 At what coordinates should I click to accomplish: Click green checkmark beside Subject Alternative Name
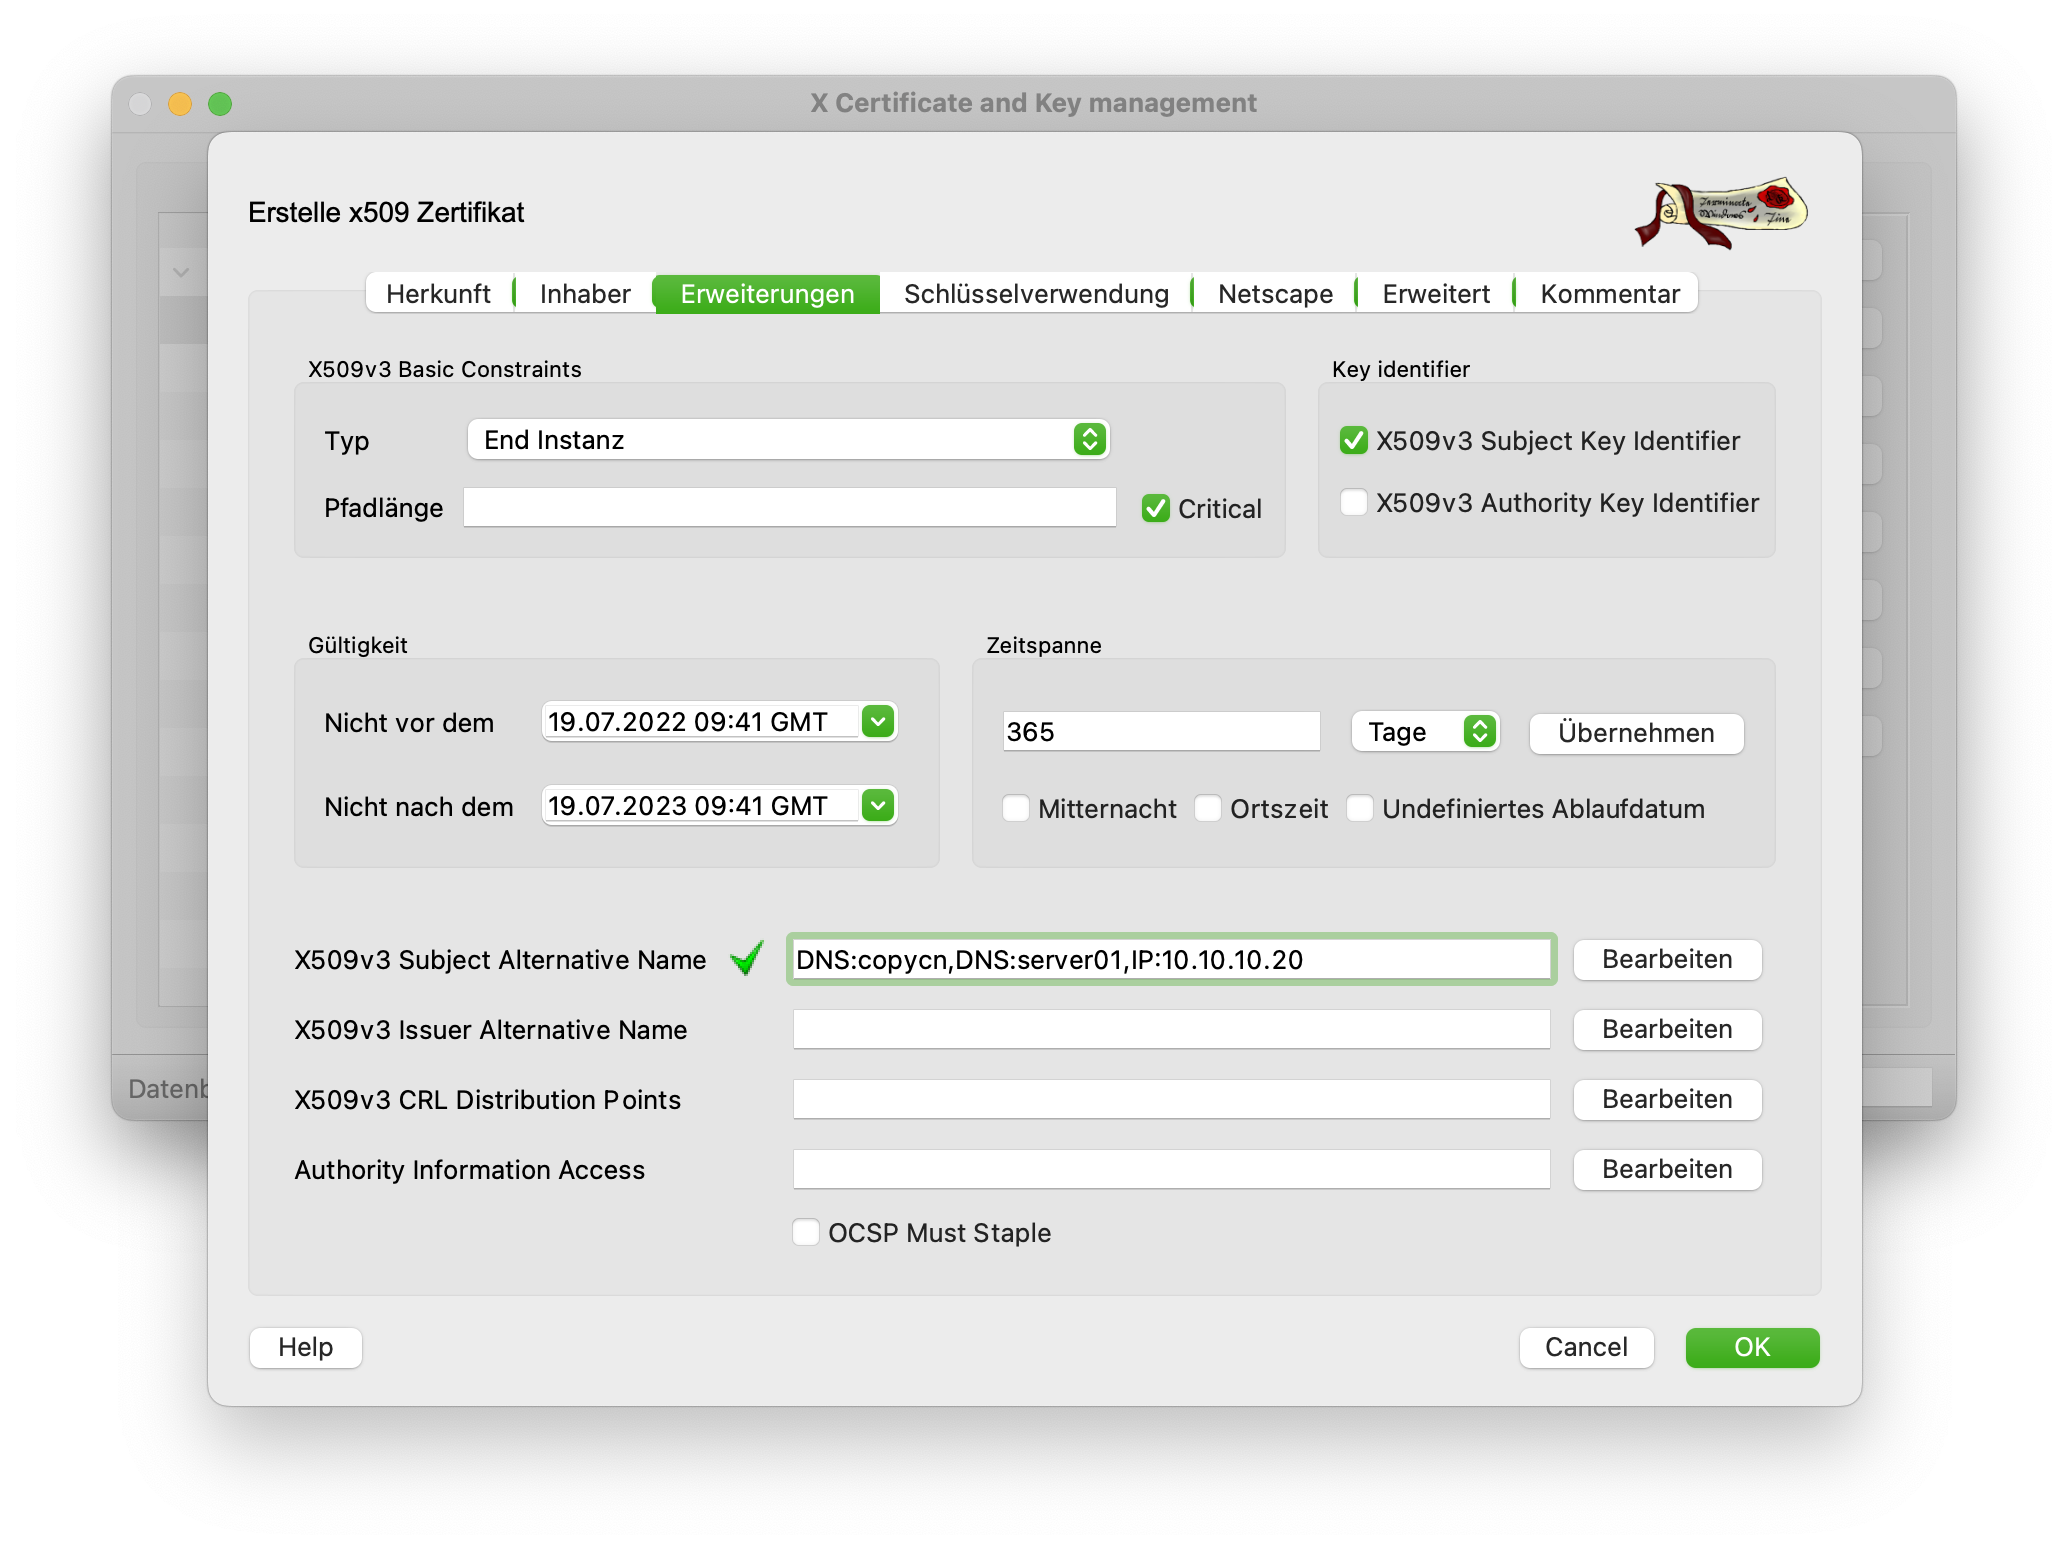click(x=747, y=958)
